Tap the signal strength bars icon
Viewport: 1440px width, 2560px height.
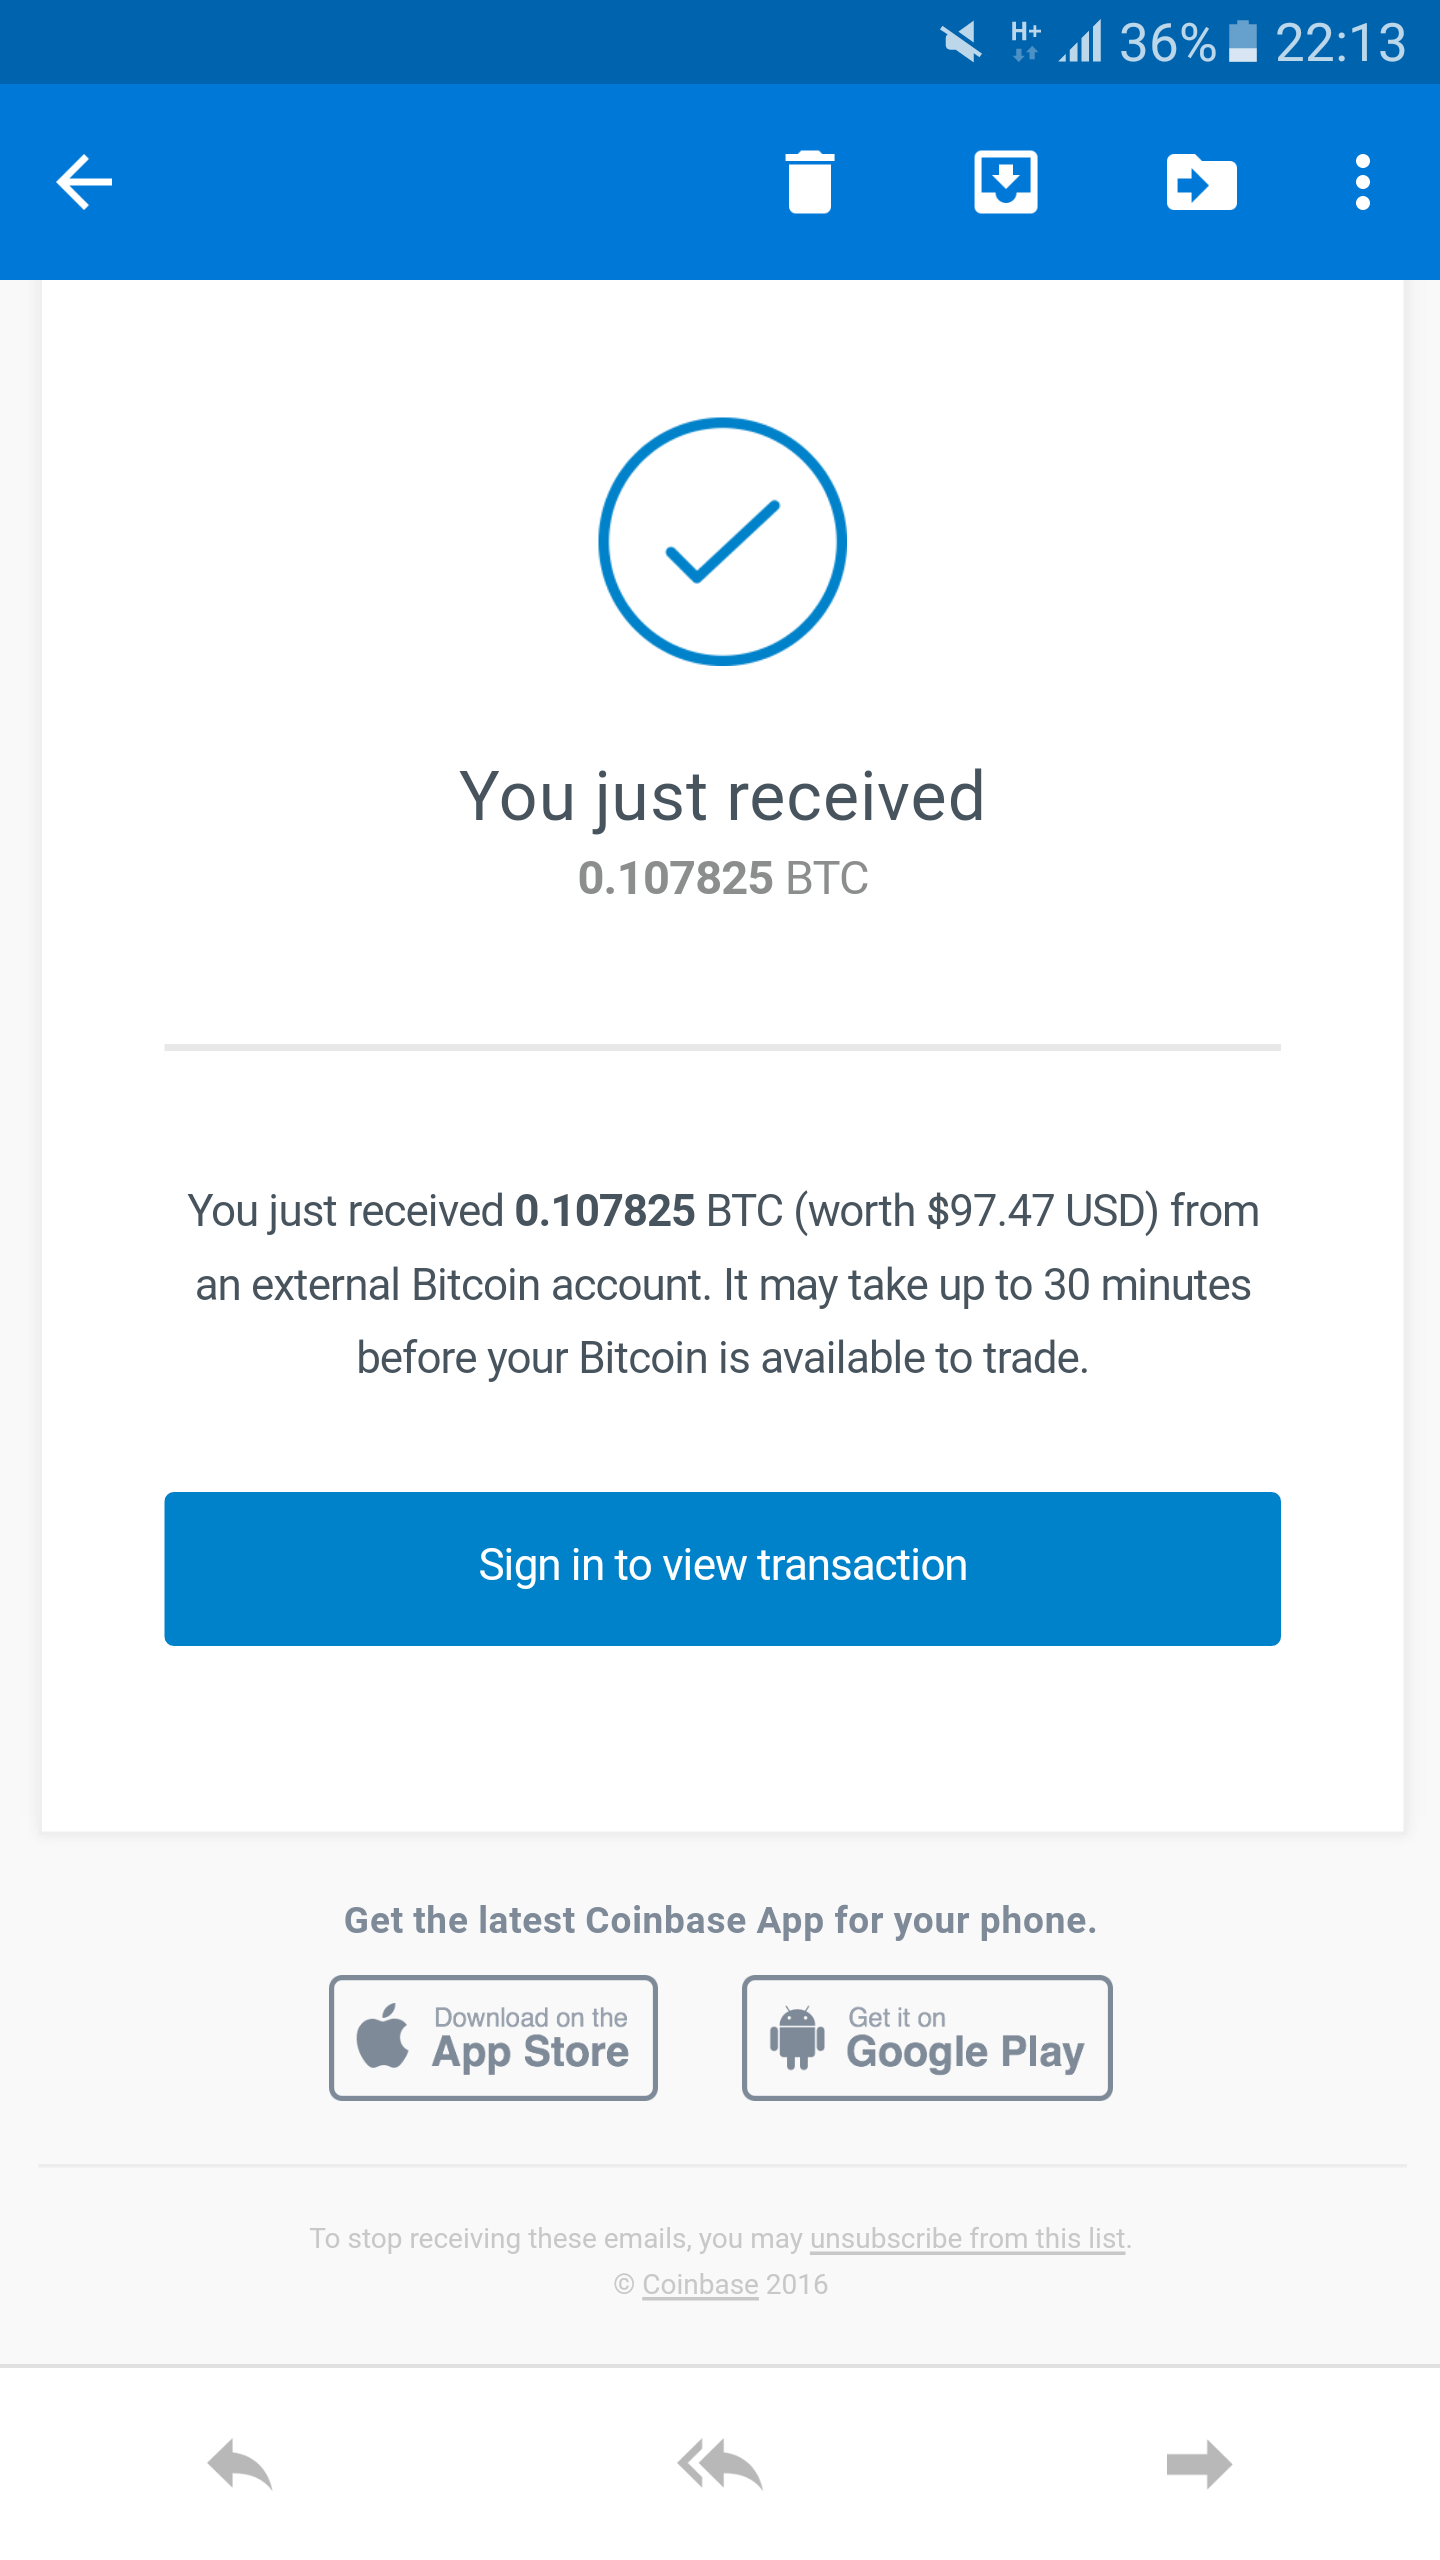[x=1081, y=42]
